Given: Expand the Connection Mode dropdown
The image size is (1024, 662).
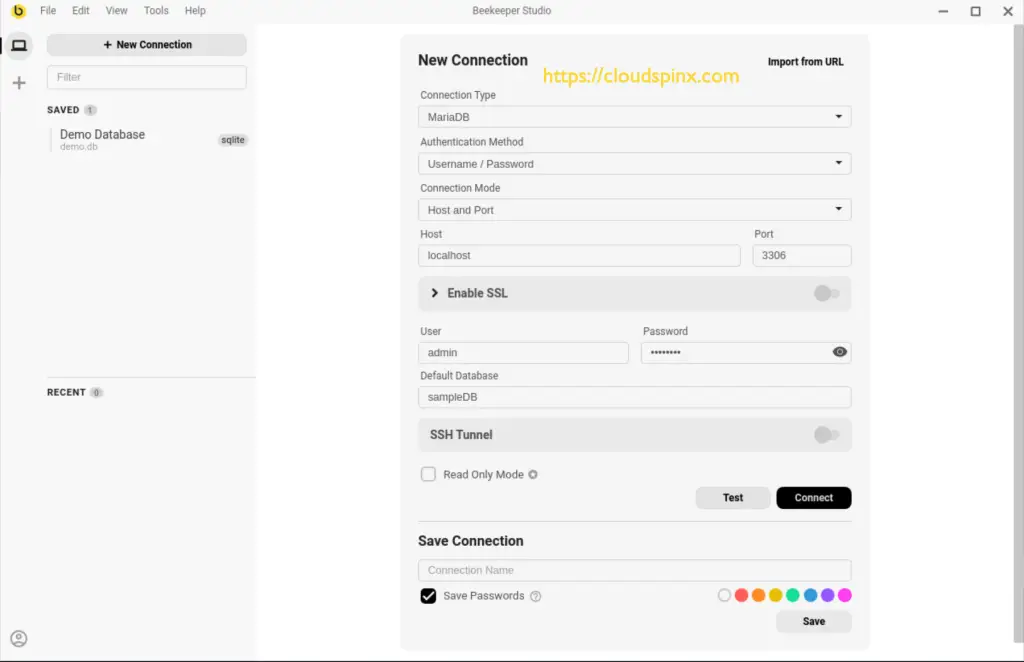Looking at the screenshot, I should 634,210.
